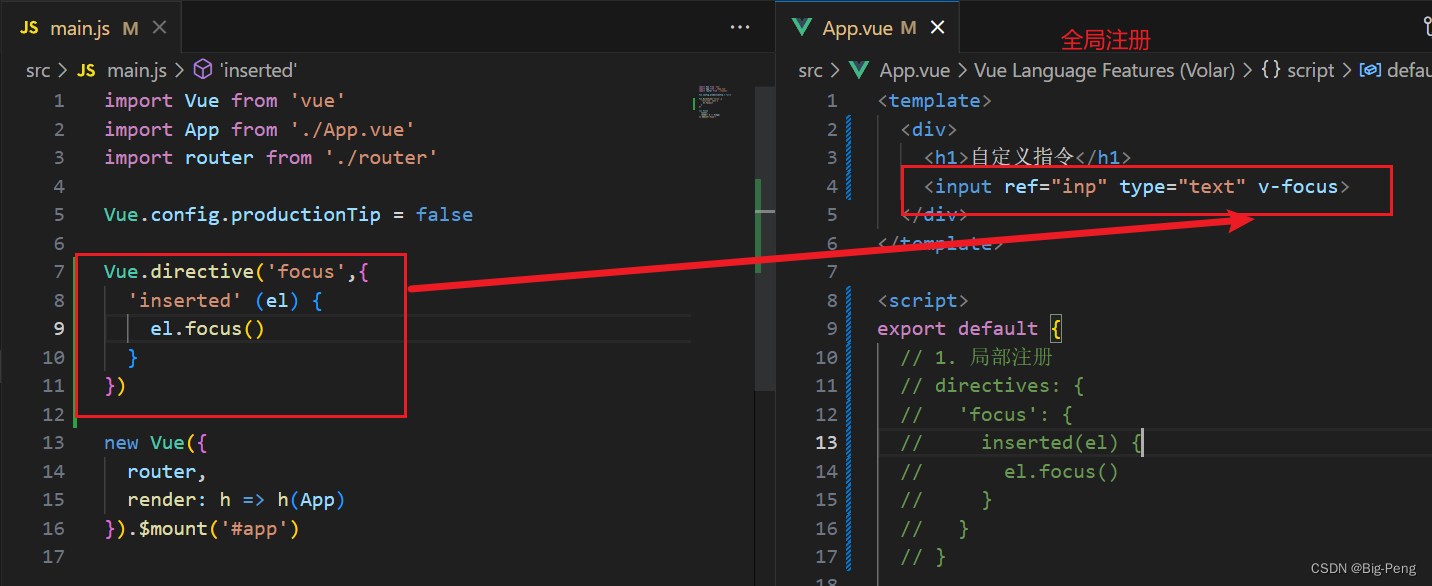Open src folder breadcrumb above App.vue
The width and height of the screenshot is (1432, 586).
(x=811, y=70)
